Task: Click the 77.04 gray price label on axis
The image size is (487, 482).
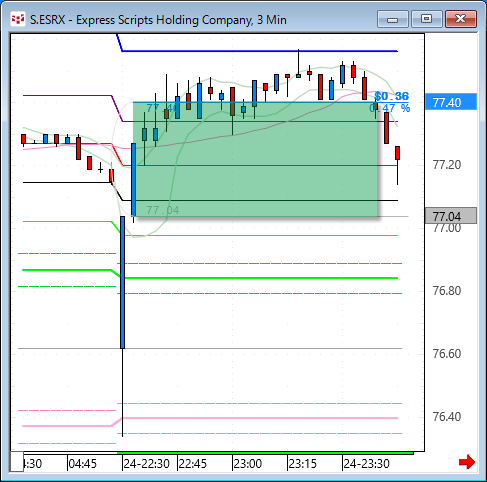Action: [451, 216]
